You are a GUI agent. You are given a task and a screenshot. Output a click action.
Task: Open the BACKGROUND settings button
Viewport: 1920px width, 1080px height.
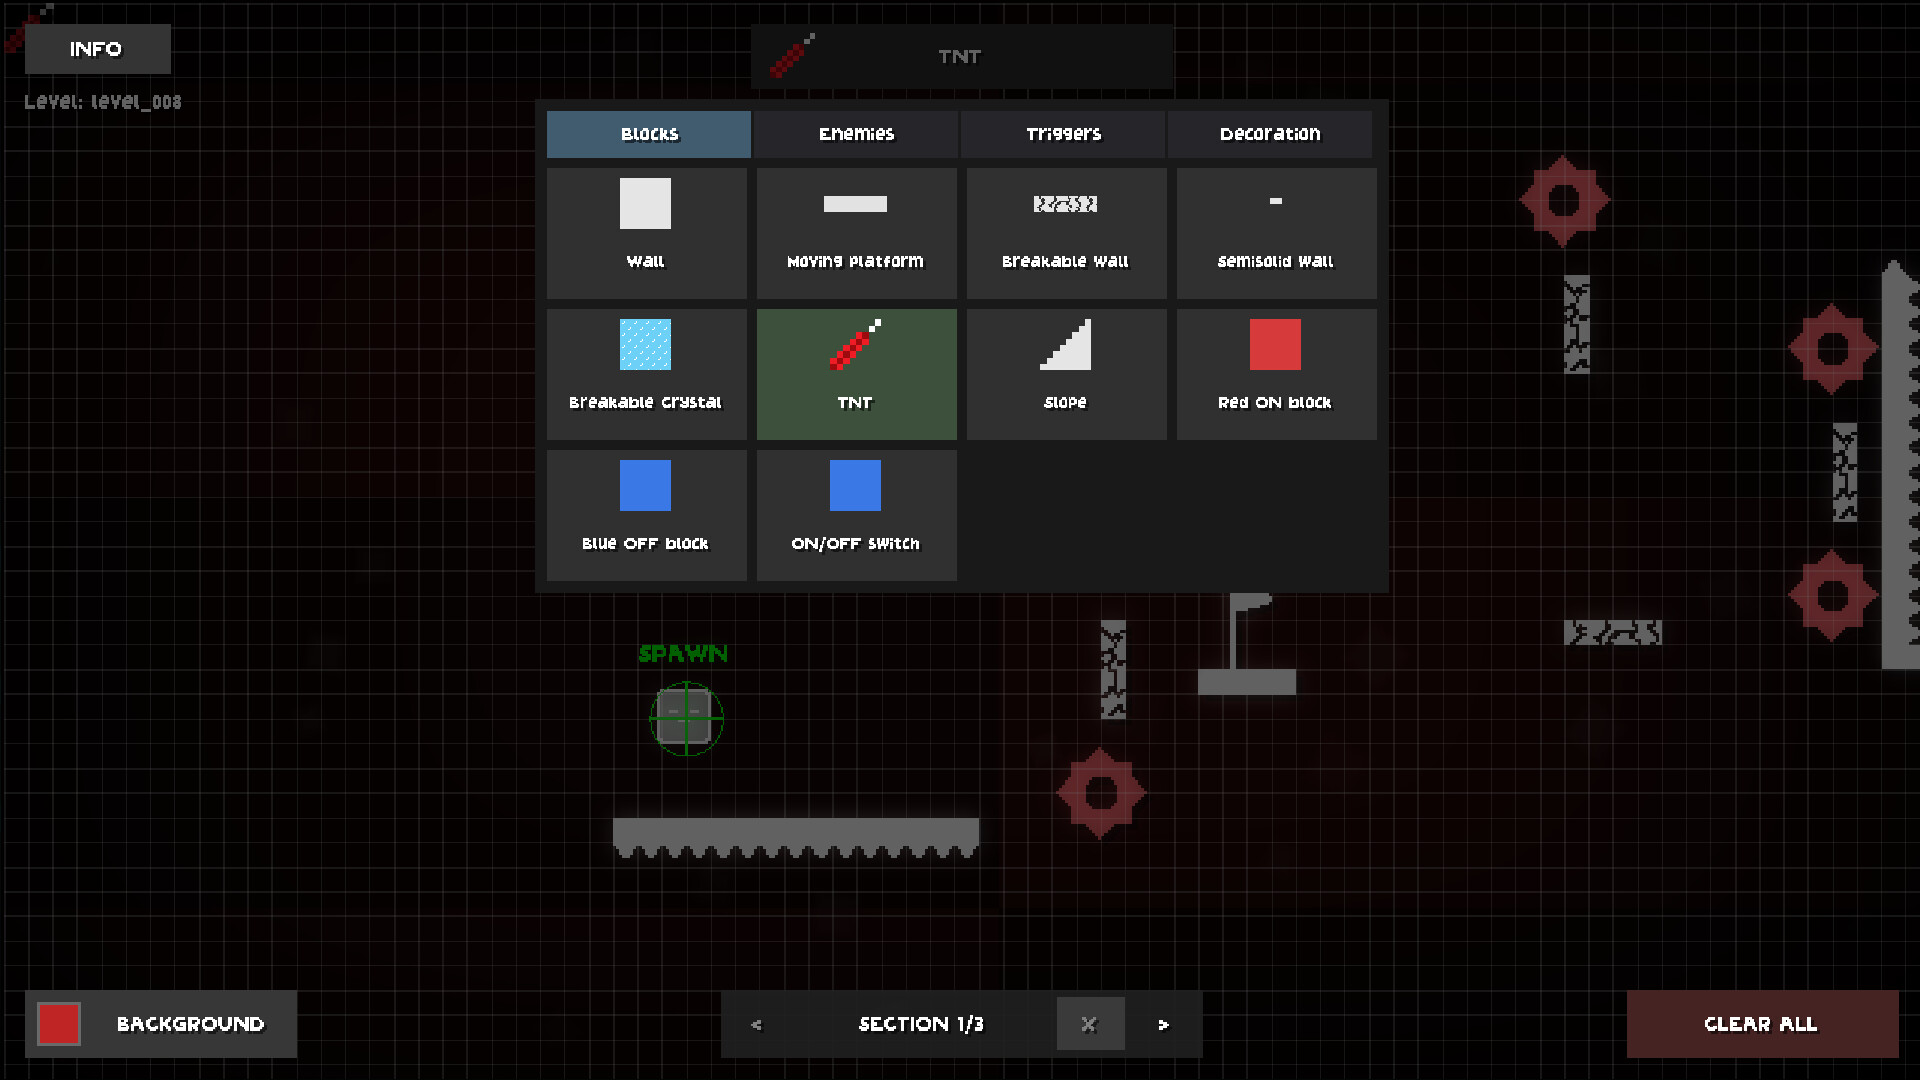(161, 1024)
